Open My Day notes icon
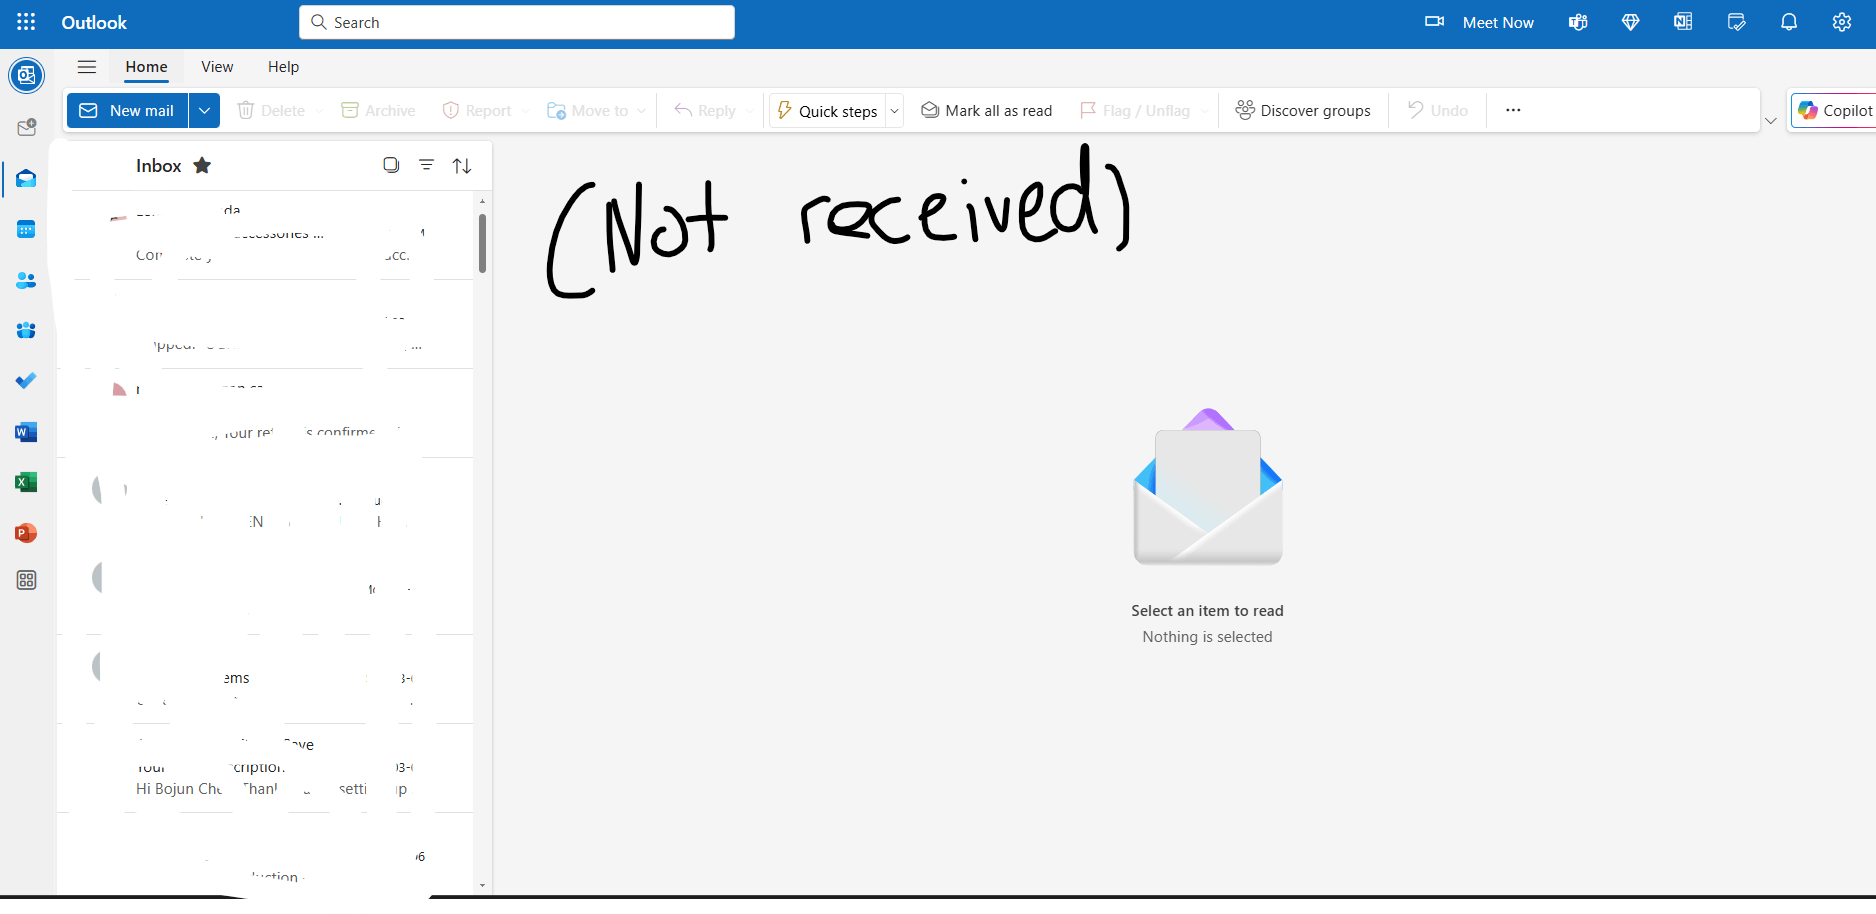 click(x=1736, y=22)
